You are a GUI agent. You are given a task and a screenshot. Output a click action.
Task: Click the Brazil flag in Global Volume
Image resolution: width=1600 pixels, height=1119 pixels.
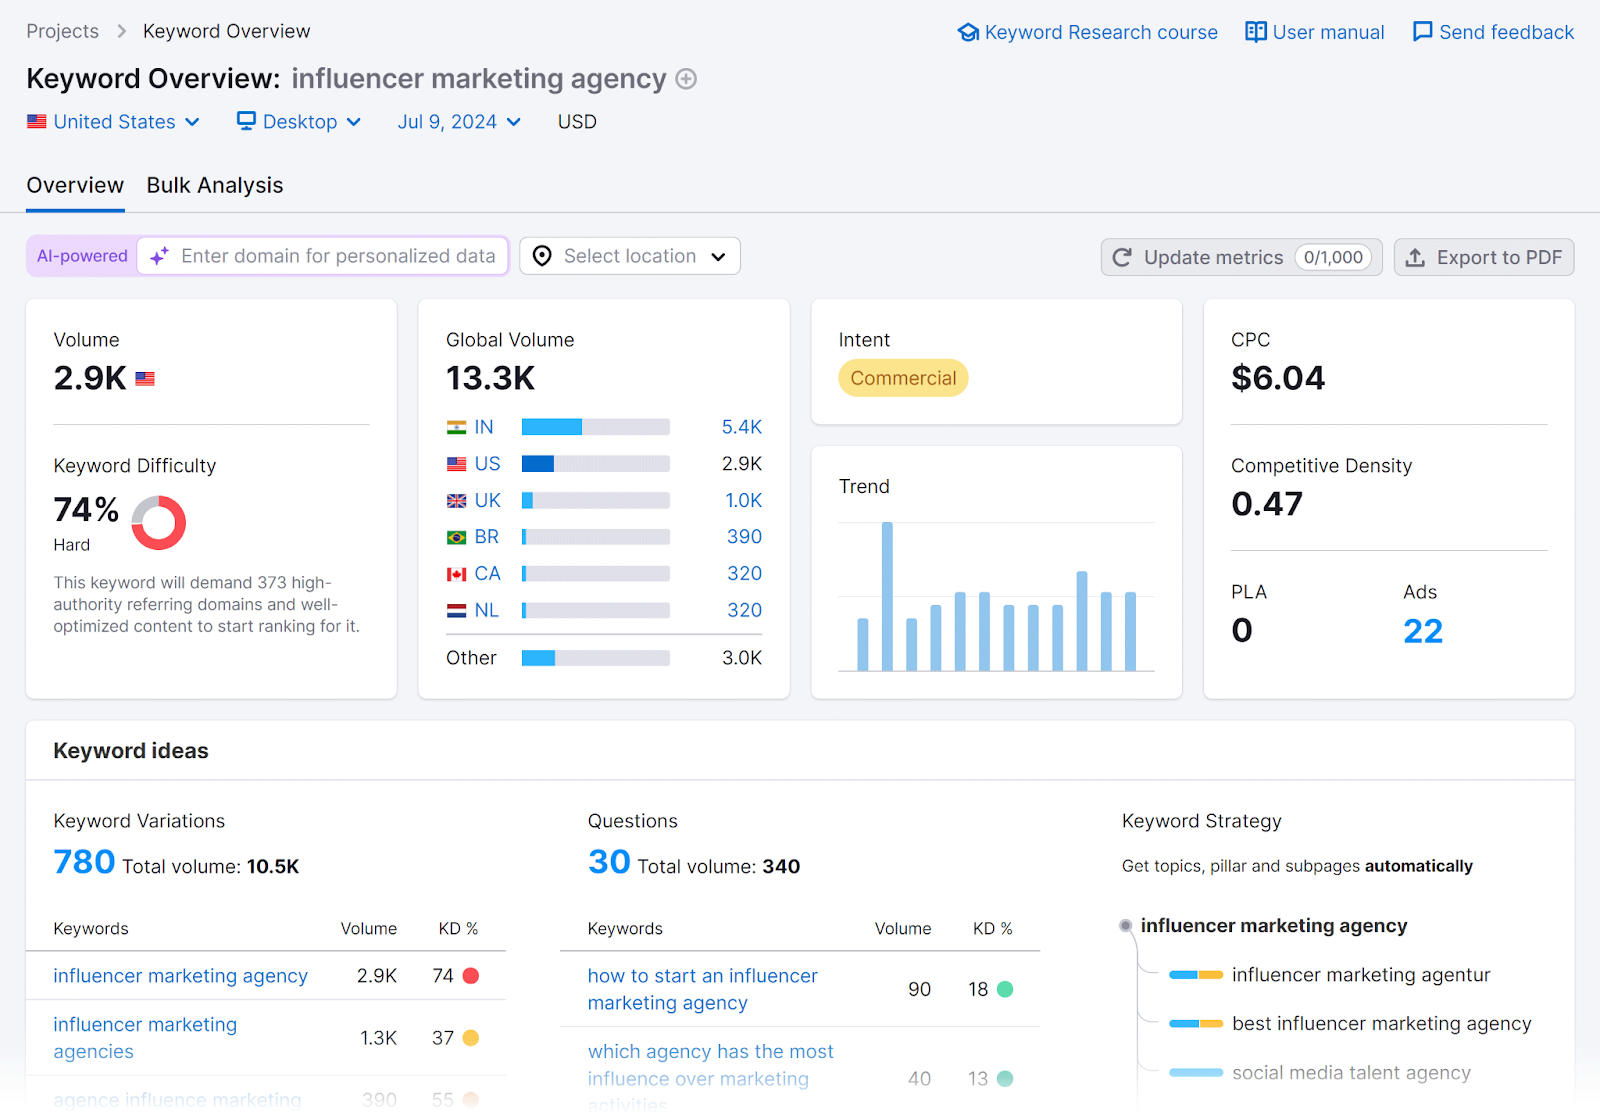click(x=456, y=538)
